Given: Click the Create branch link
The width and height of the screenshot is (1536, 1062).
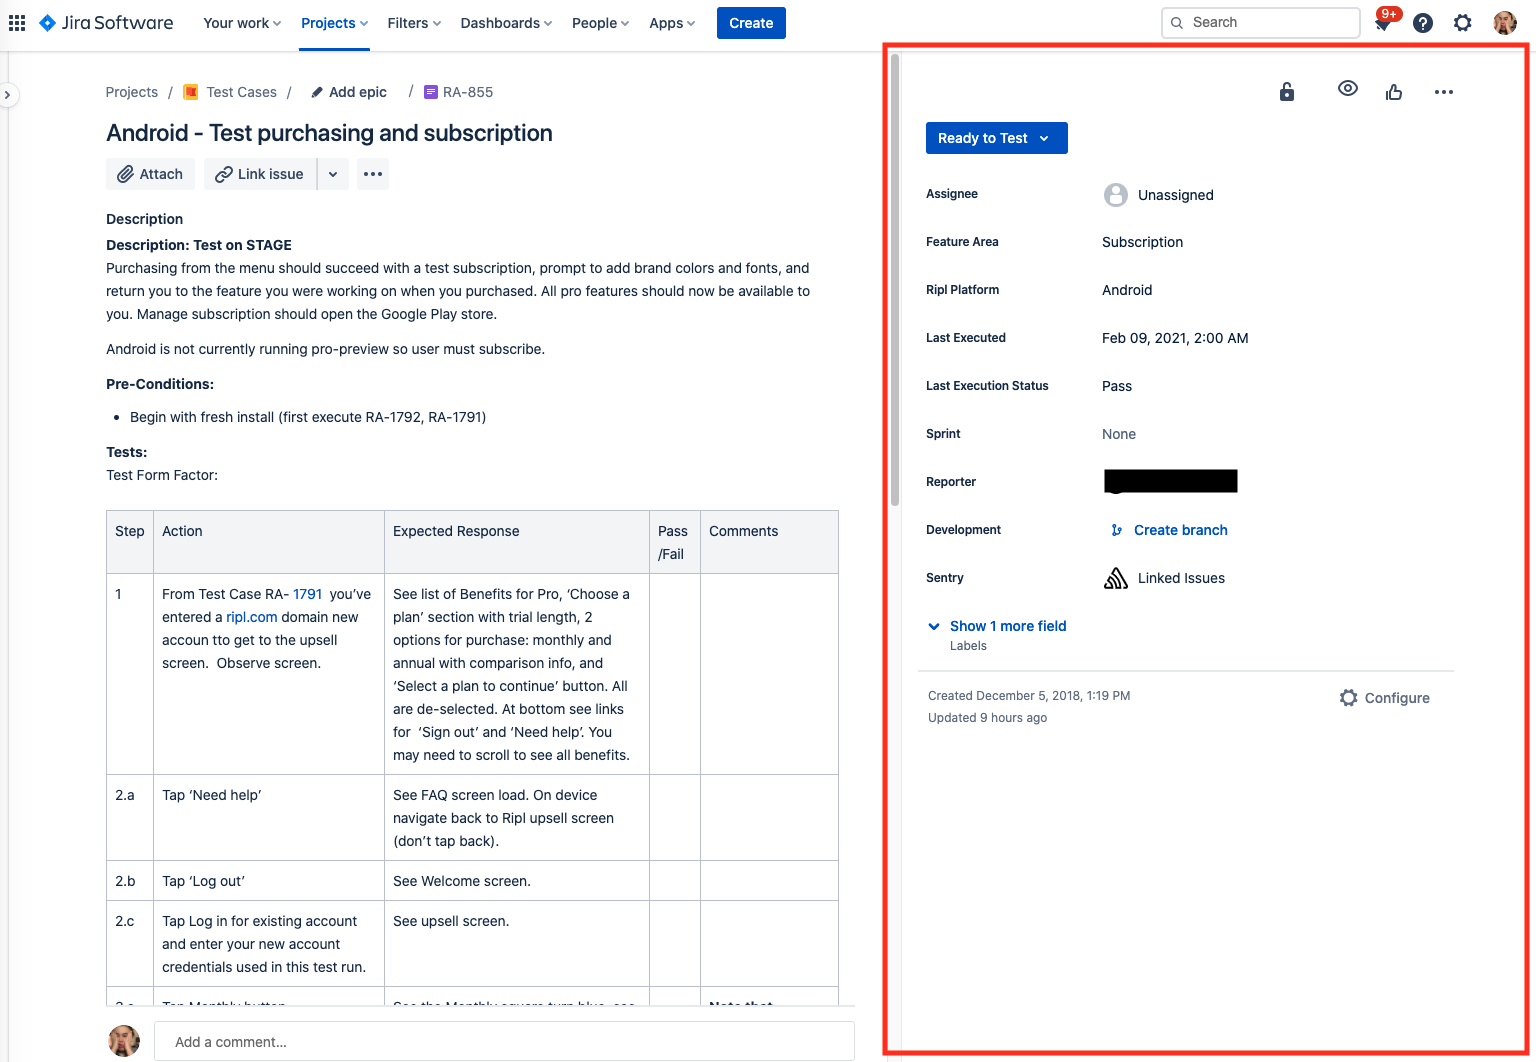Looking at the screenshot, I should (x=1180, y=530).
